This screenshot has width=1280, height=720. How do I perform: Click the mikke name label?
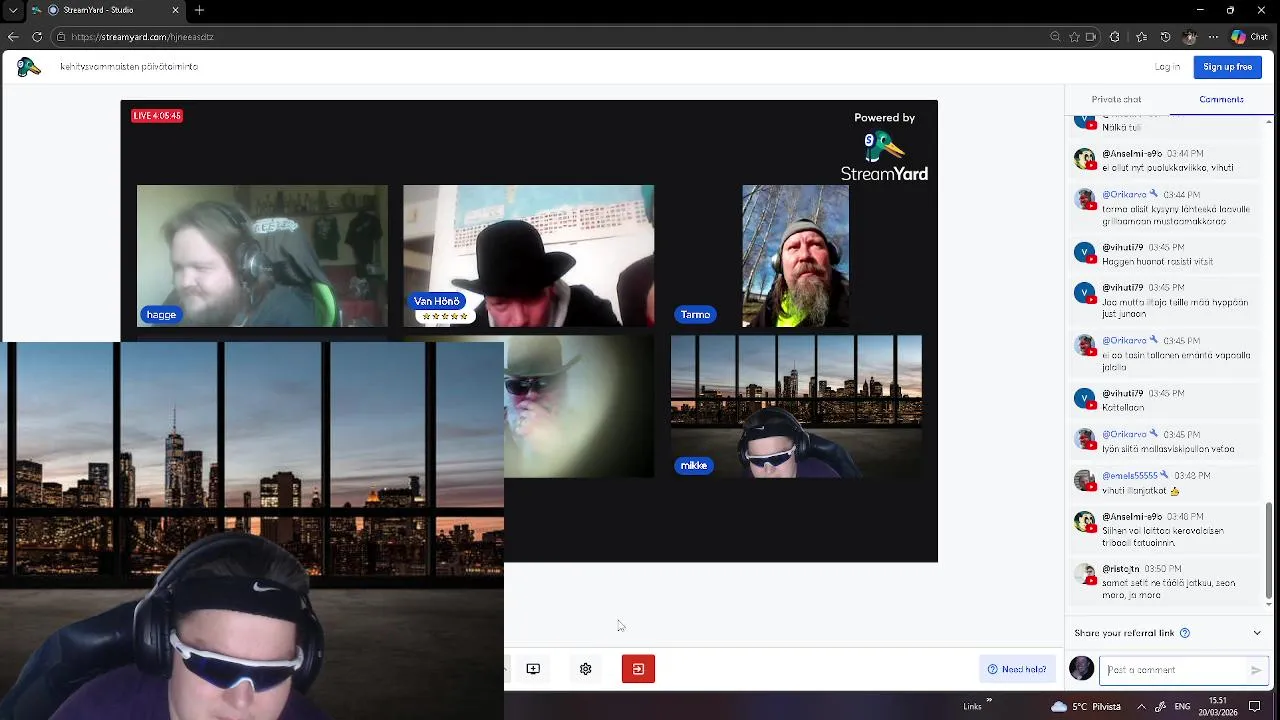(x=694, y=466)
